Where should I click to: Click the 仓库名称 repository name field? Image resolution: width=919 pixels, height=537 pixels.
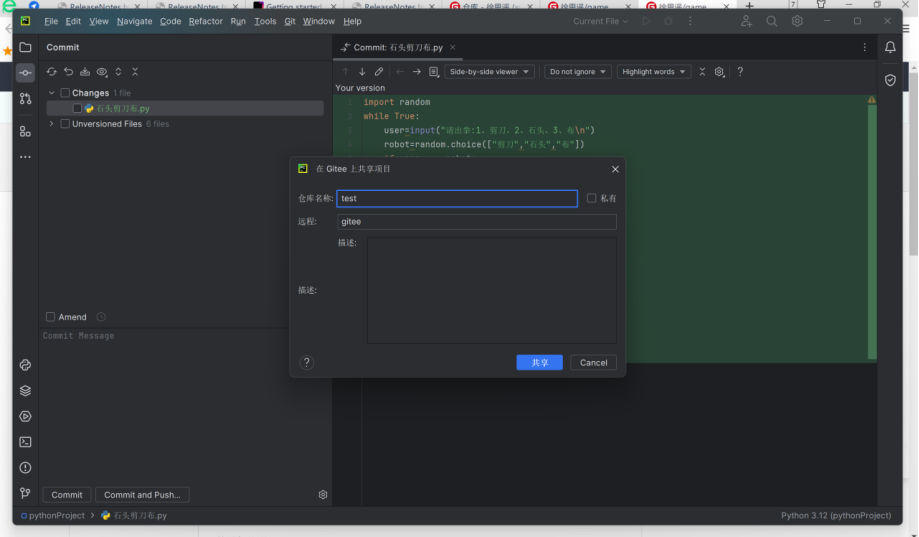click(457, 199)
